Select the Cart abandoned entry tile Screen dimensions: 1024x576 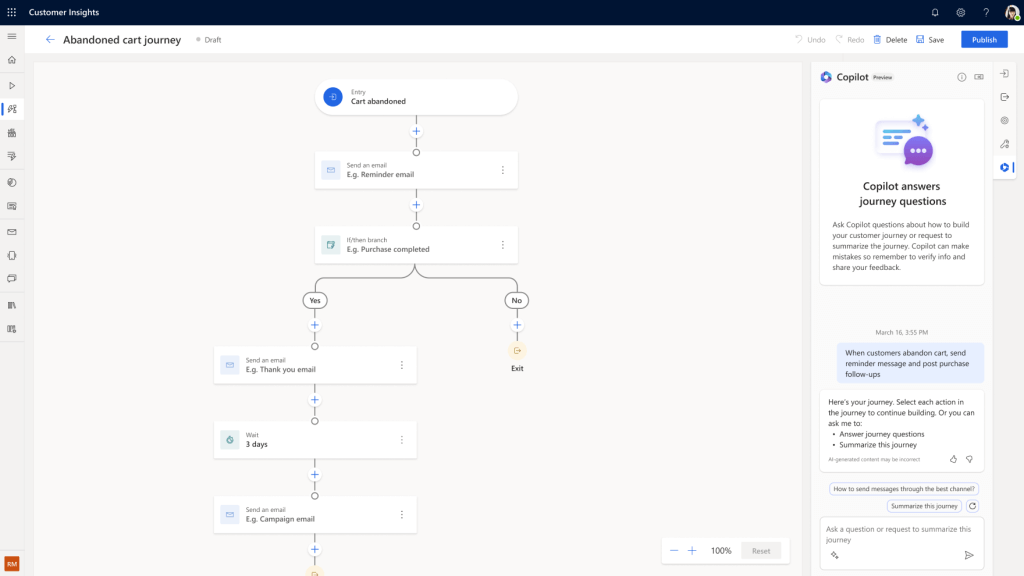click(x=416, y=97)
